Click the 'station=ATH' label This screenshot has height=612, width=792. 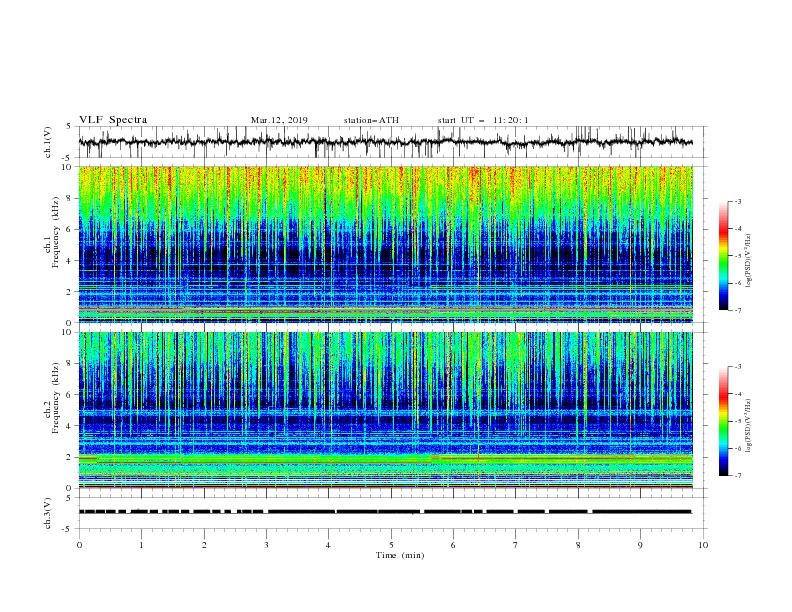[371, 120]
